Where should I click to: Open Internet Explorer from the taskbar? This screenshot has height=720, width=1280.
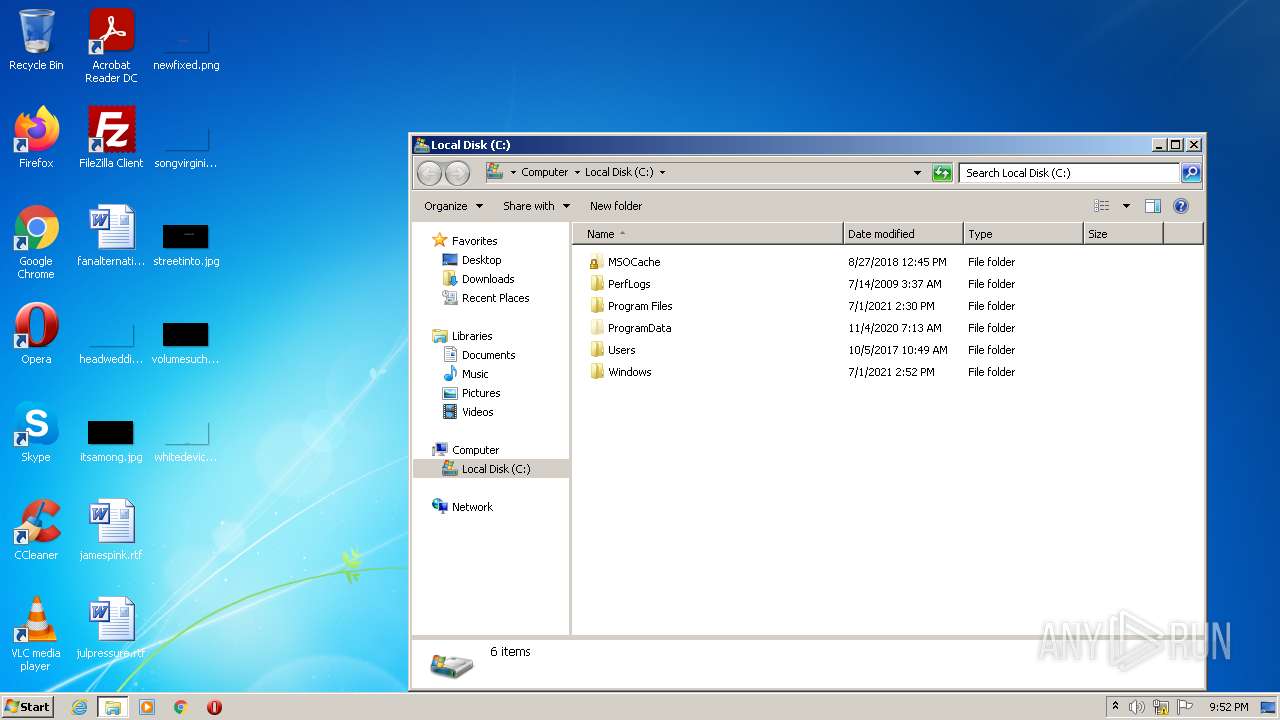coord(79,707)
